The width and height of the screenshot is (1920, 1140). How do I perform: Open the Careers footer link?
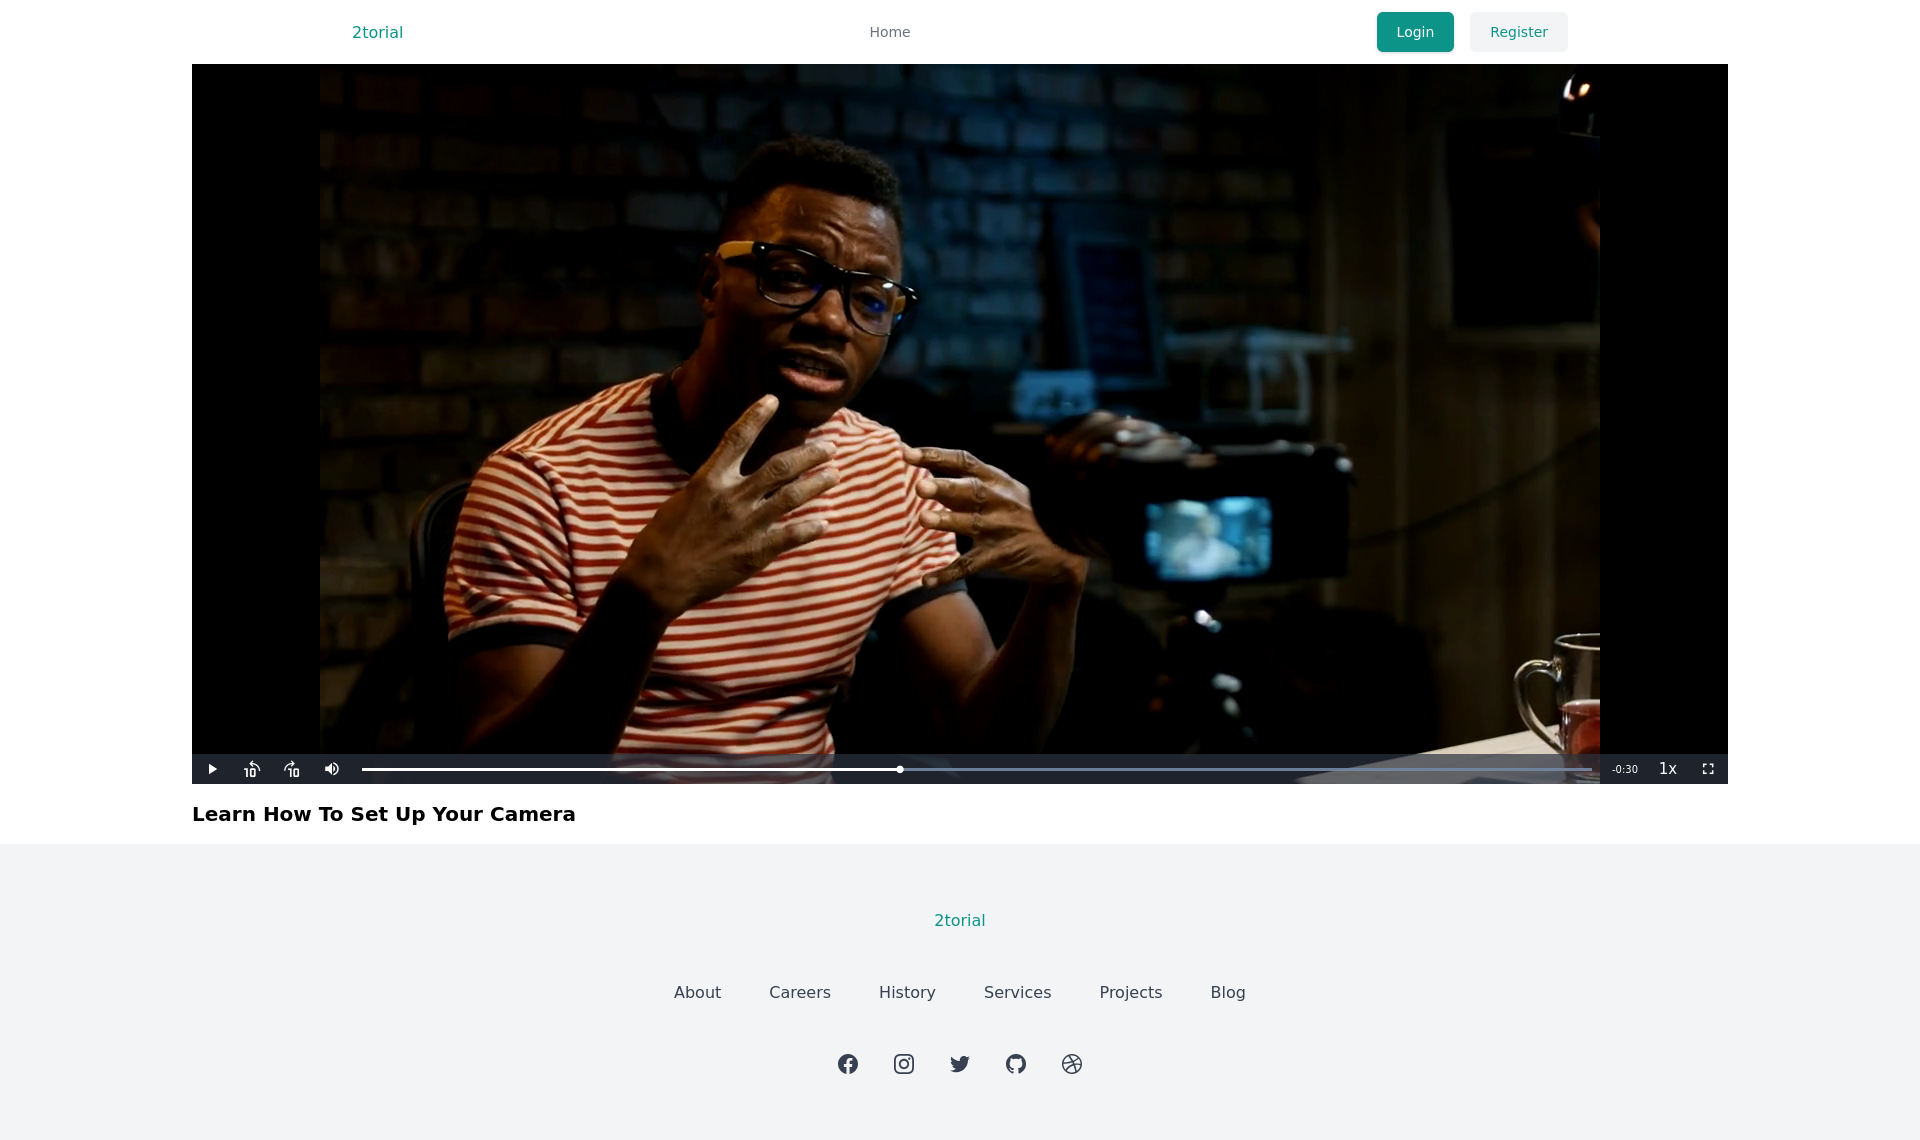(x=800, y=992)
